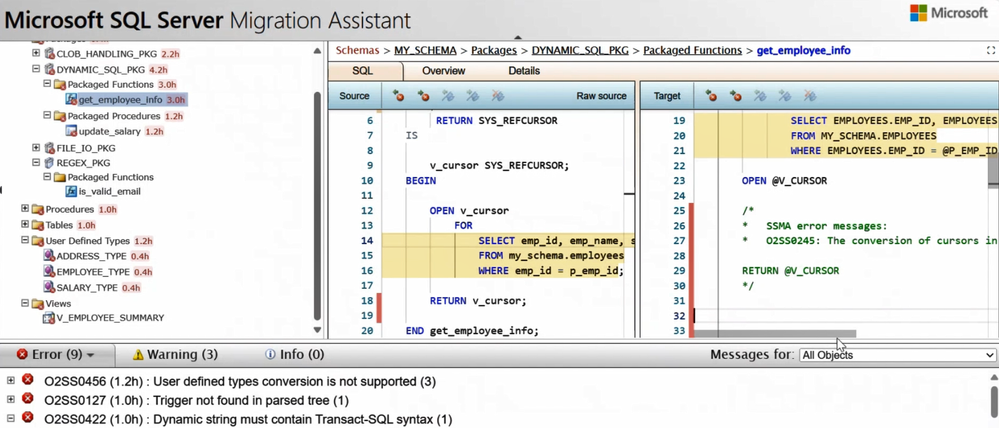Click the FILE_IO_PKG package icon

[x=50, y=148]
